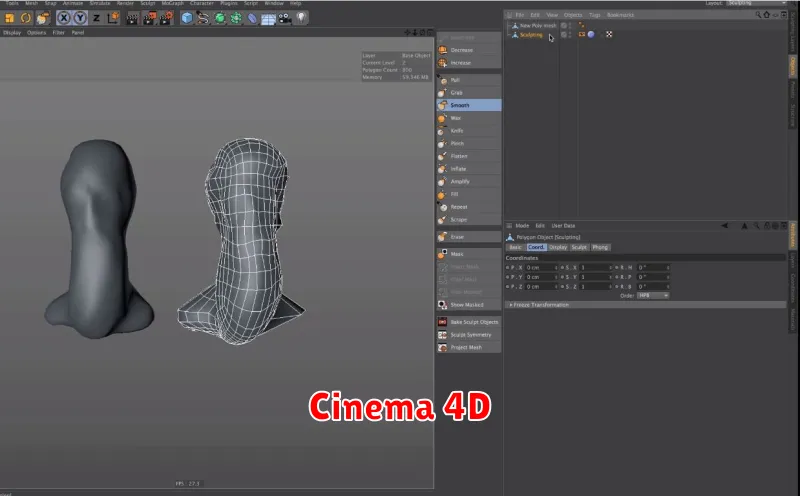The width and height of the screenshot is (800, 496).
Task: Toggle Y axis lock in toolbar
Action: (x=80, y=18)
